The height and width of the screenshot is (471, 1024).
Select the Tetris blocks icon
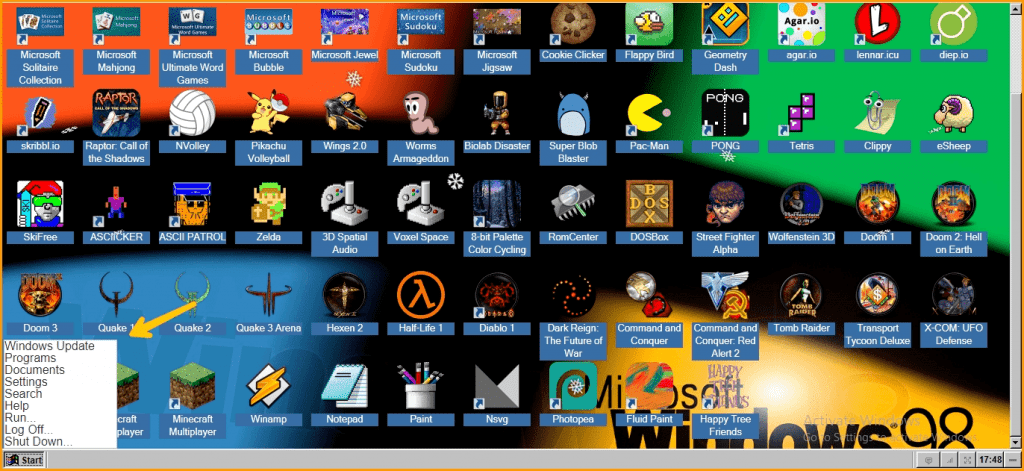pyautogui.click(x=801, y=113)
